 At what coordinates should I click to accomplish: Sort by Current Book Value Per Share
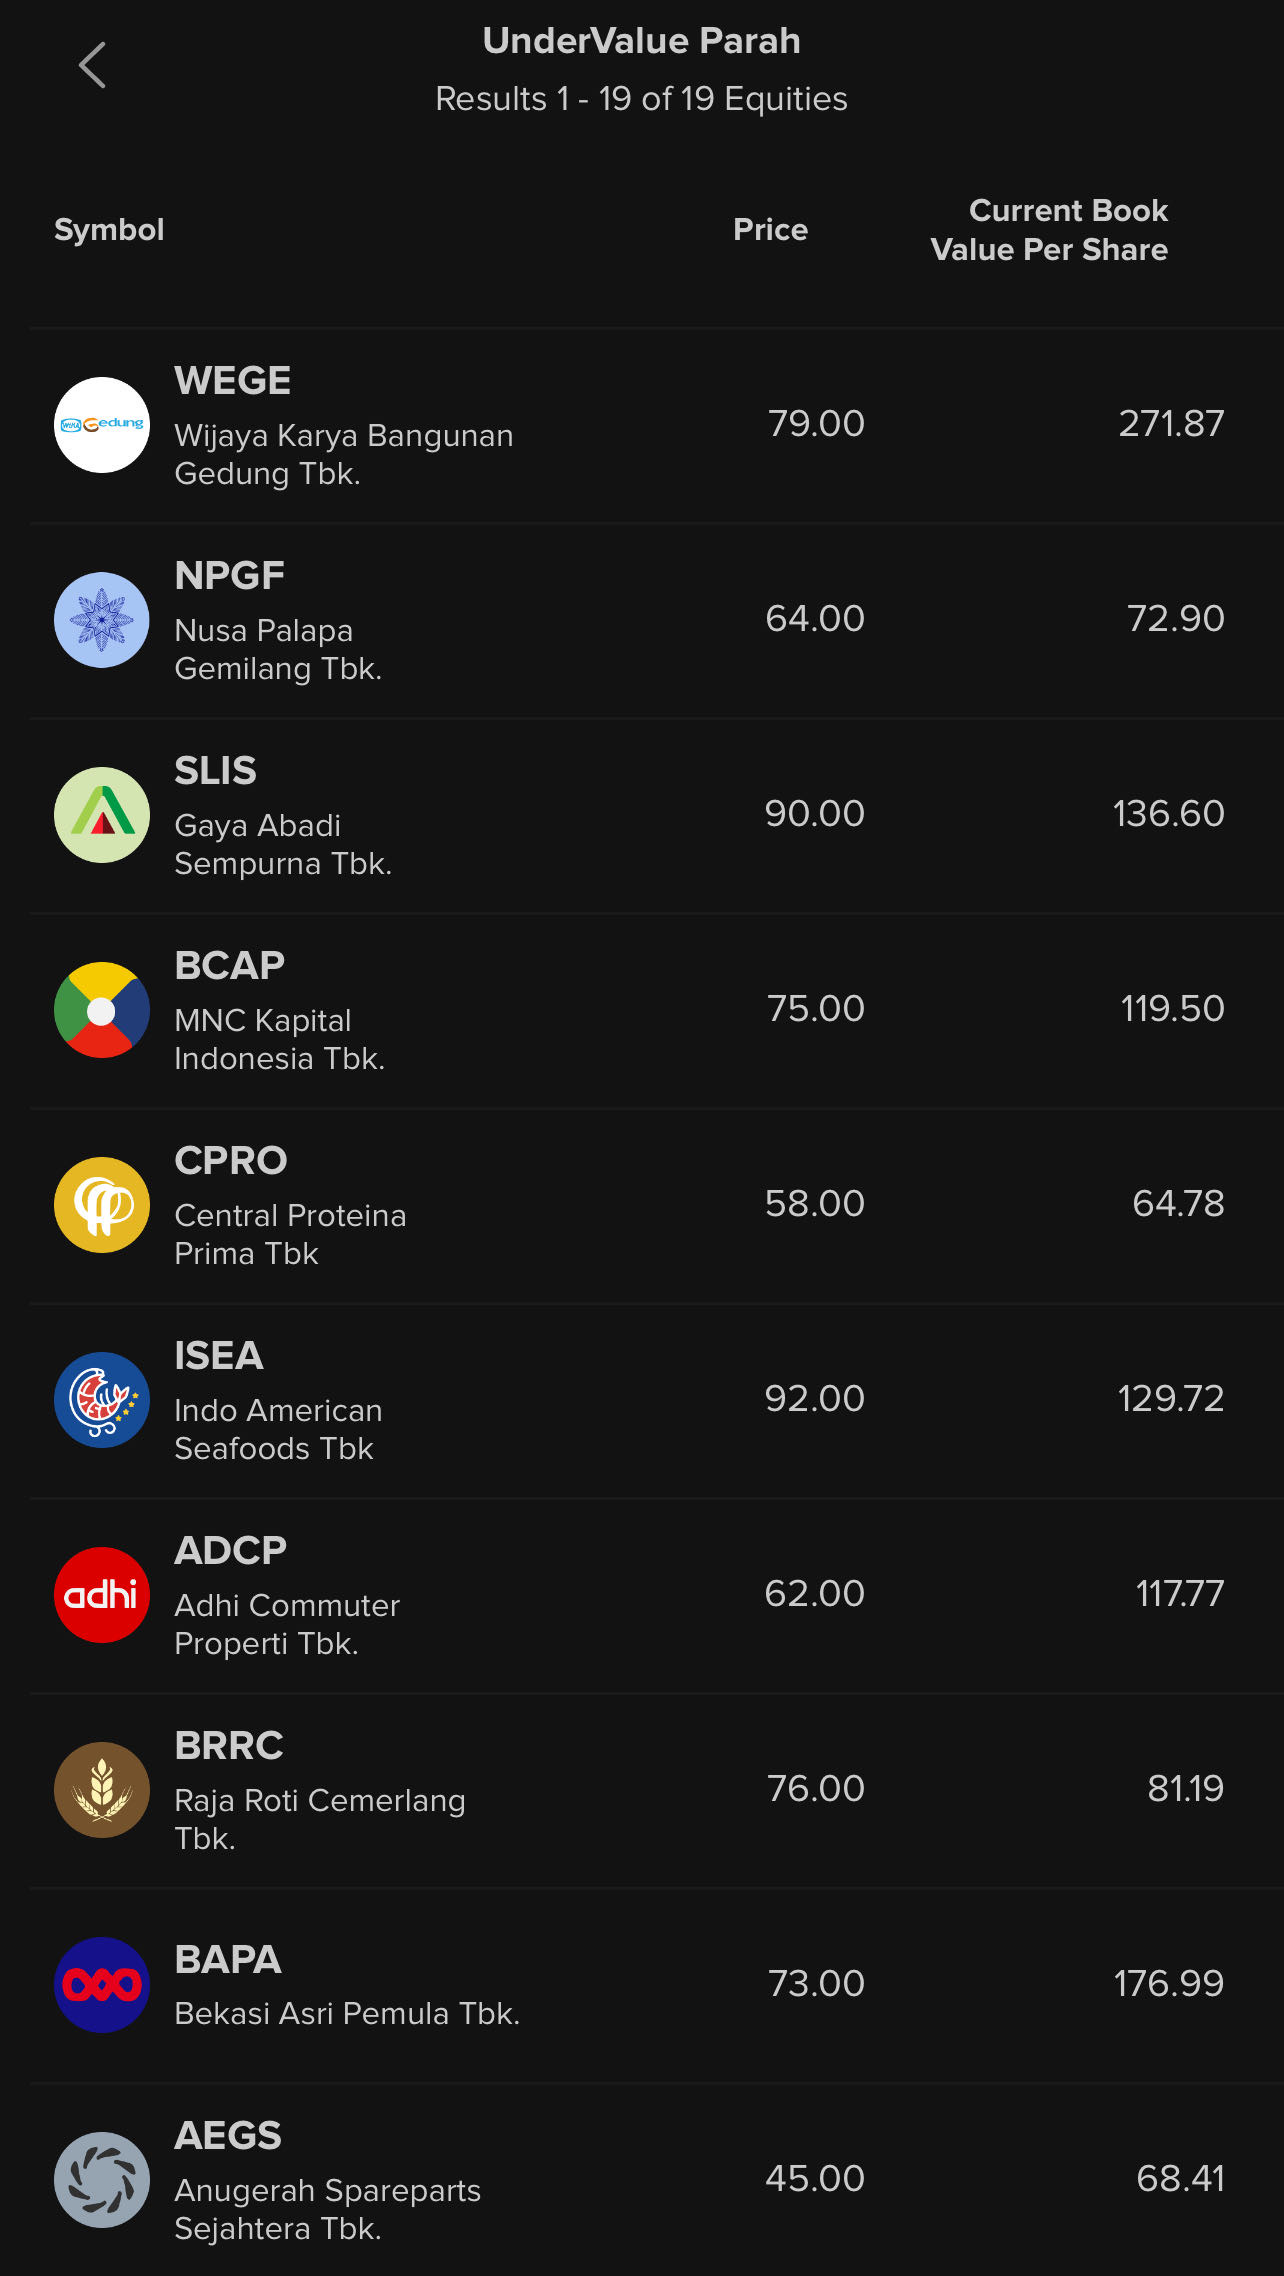(1049, 230)
